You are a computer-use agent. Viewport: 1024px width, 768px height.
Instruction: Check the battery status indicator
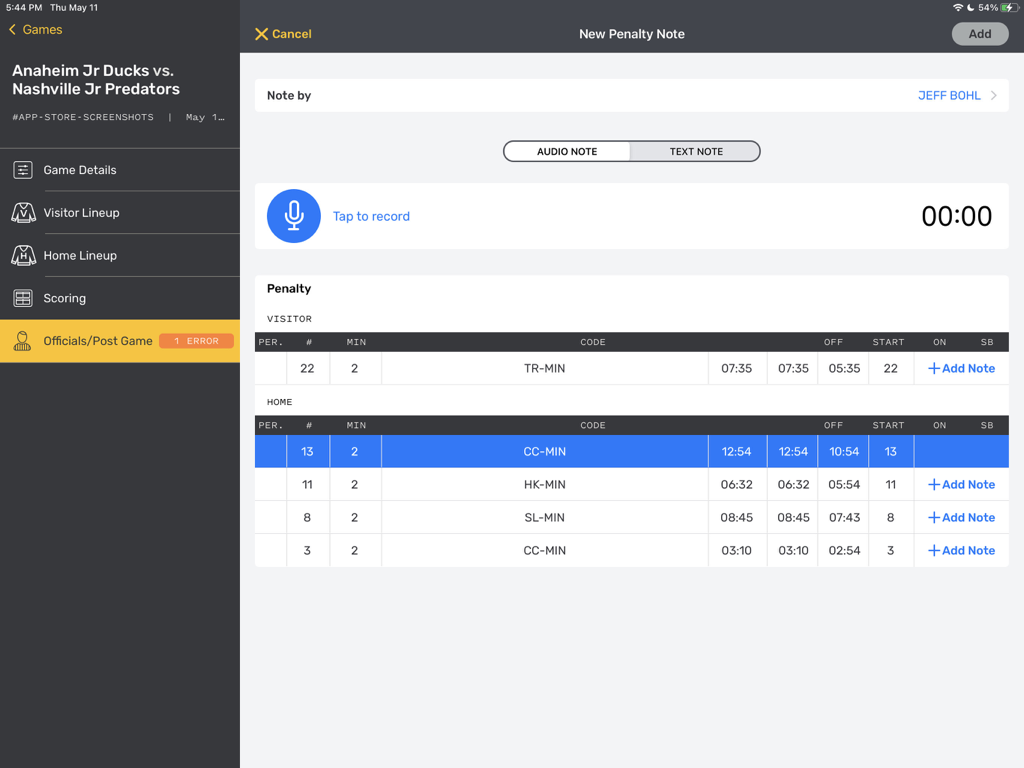click(1007, 8)
